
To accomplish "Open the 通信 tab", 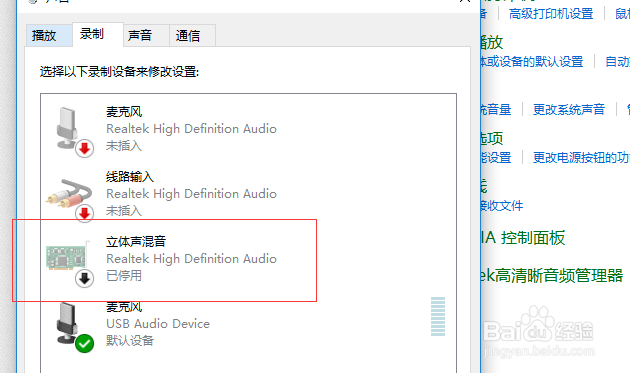I will pyautogui.click(x=192, y=35).
